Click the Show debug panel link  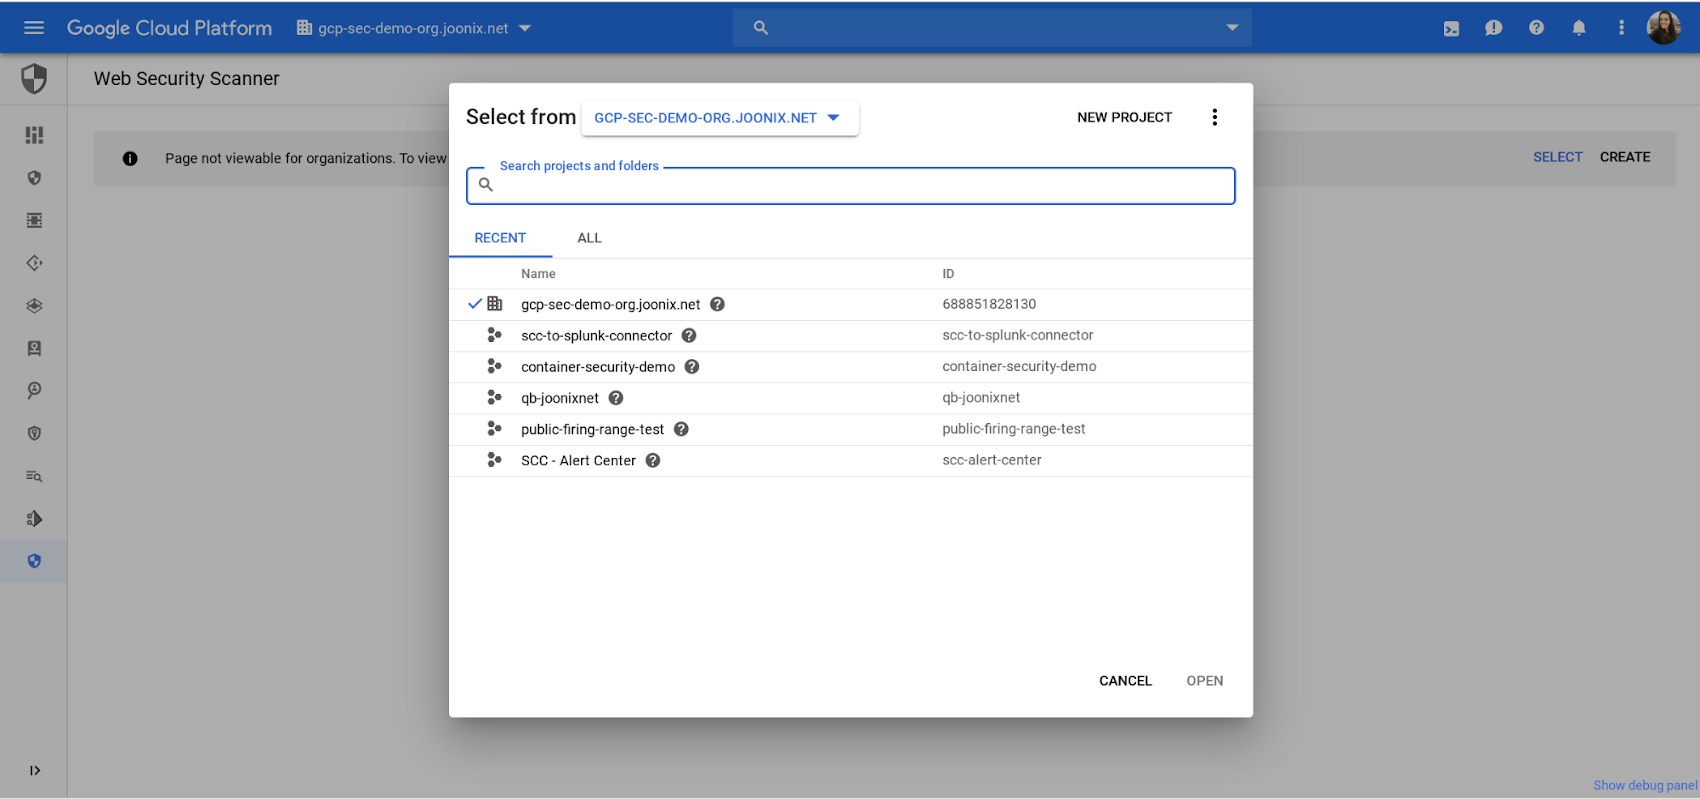[x=1645, y=785]
